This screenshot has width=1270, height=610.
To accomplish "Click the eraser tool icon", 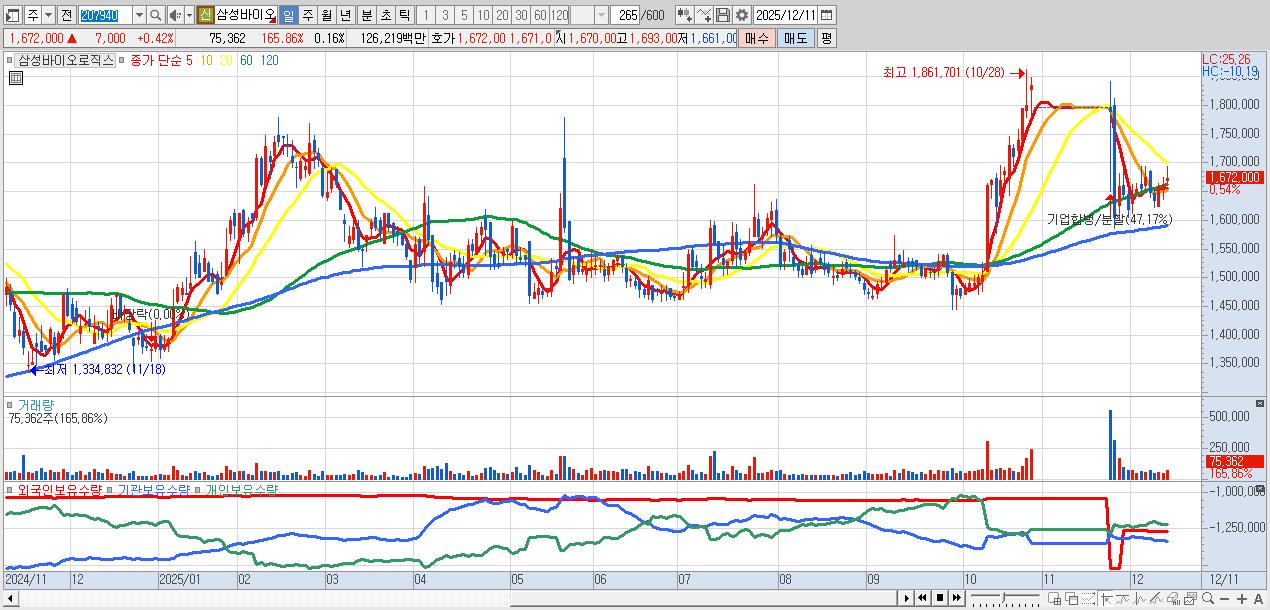I will coord(1173,598).
